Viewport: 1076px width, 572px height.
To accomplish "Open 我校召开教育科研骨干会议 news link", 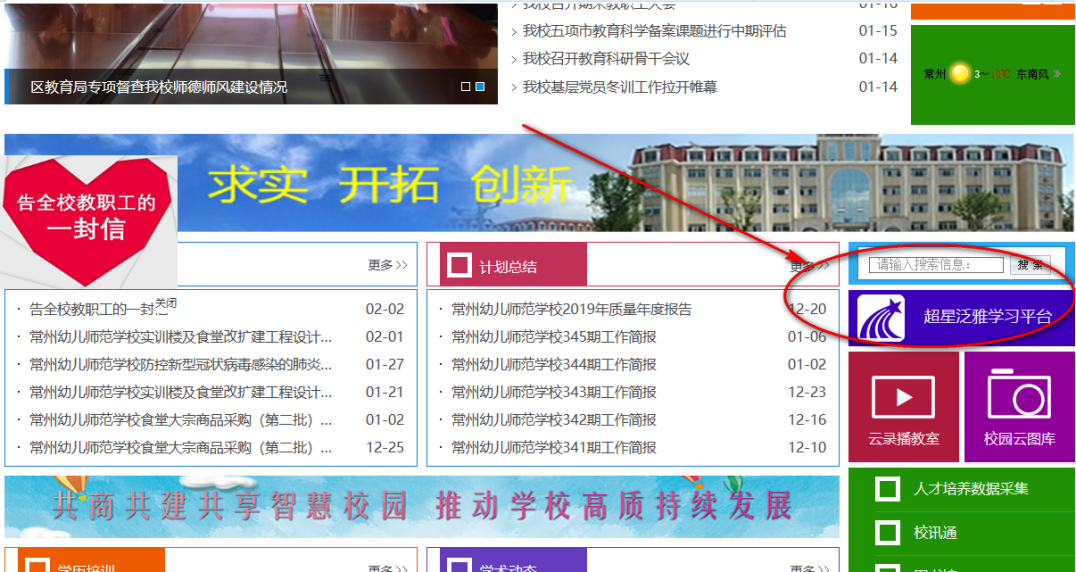I will coord(606,59).
